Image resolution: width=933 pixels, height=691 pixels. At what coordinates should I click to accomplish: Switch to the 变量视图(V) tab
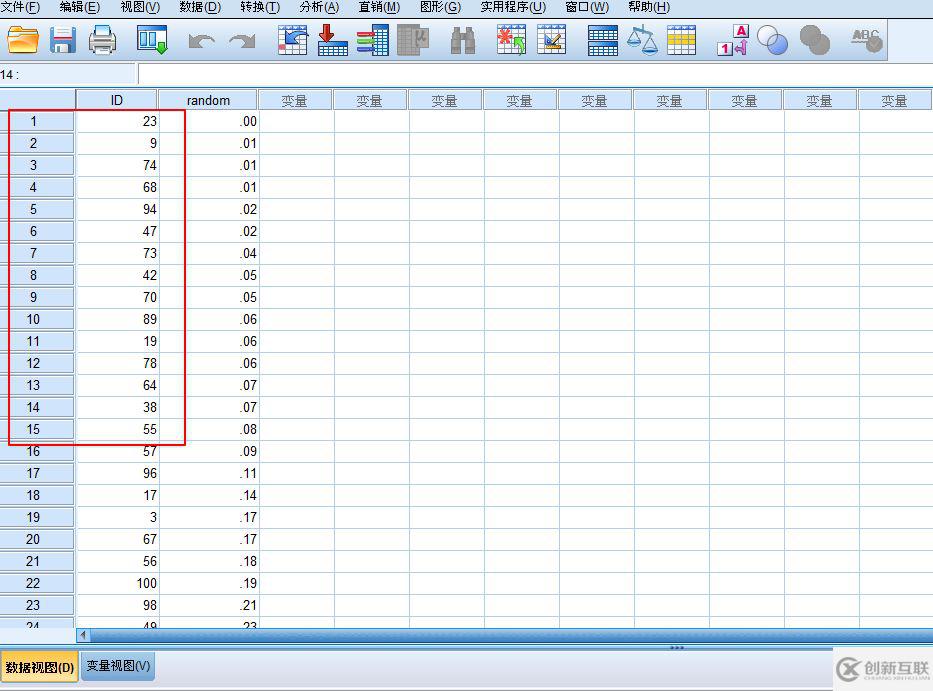(118, 666)
